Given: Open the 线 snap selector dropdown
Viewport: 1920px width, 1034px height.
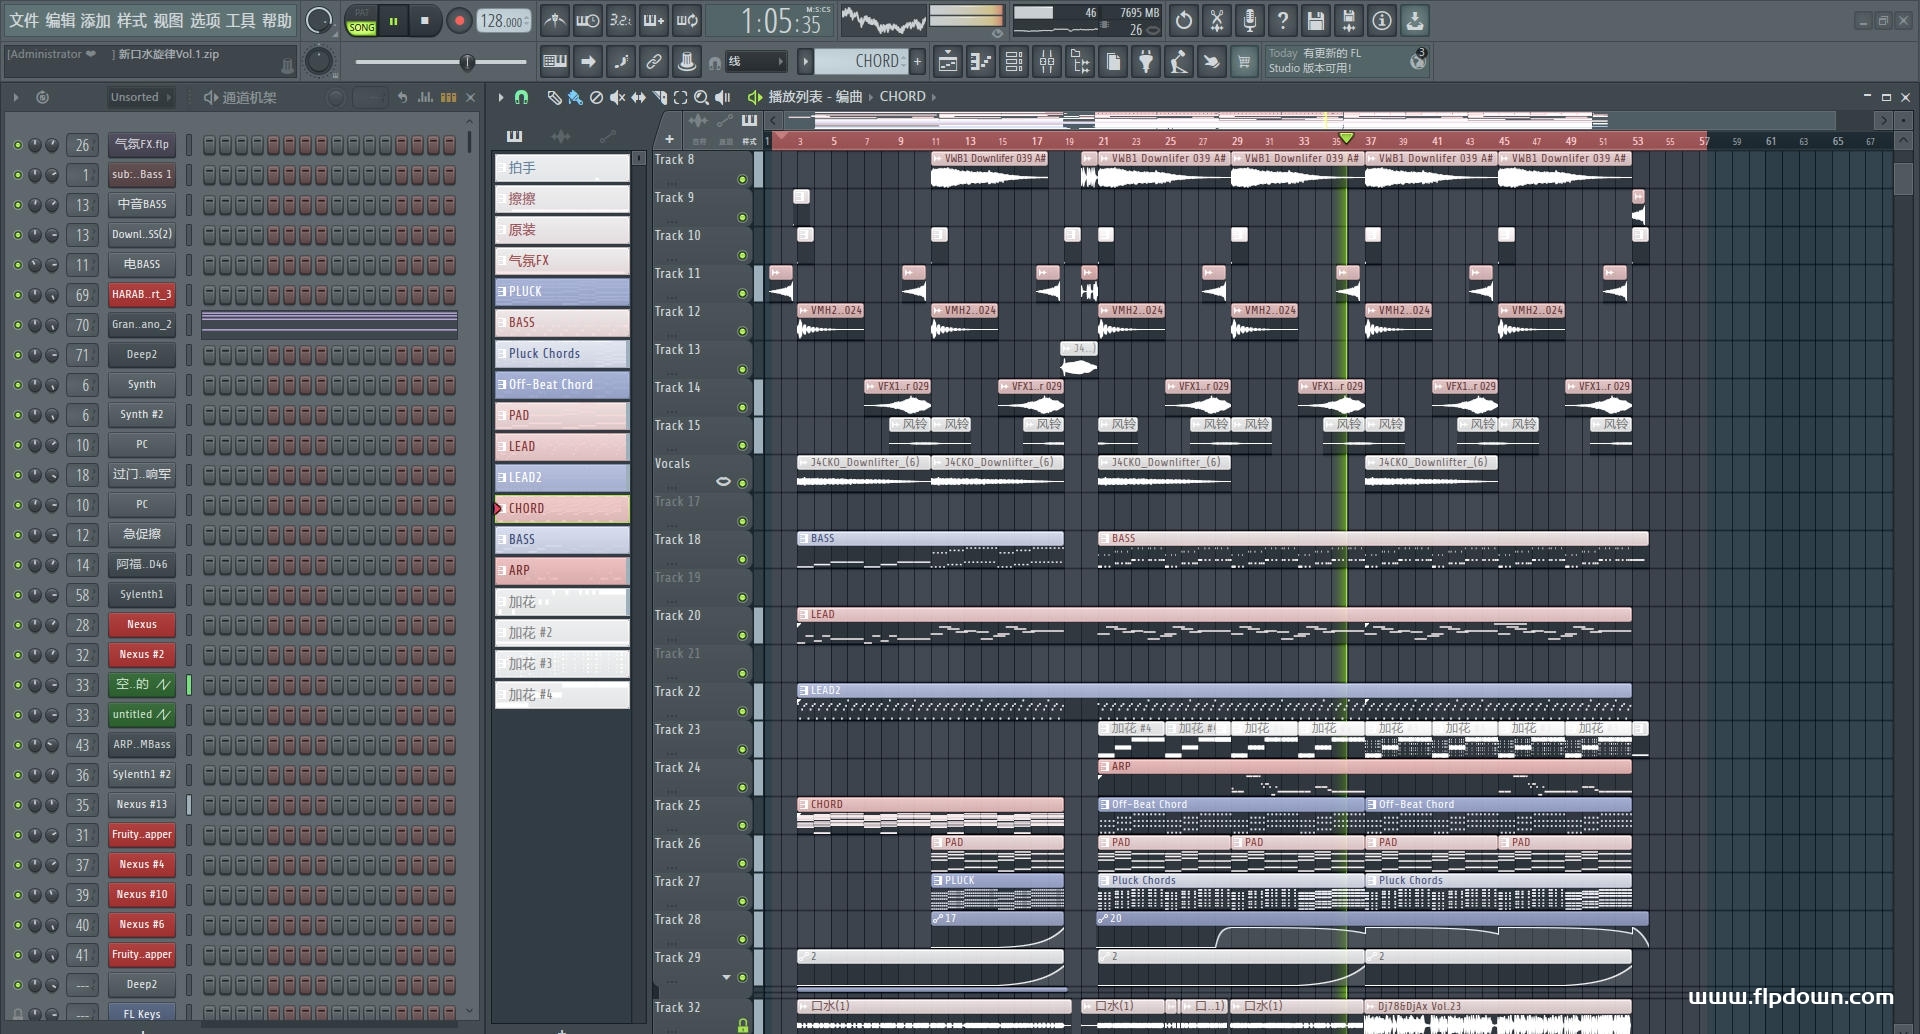Looking at the screenshot, I should click(x=755, y=62).
